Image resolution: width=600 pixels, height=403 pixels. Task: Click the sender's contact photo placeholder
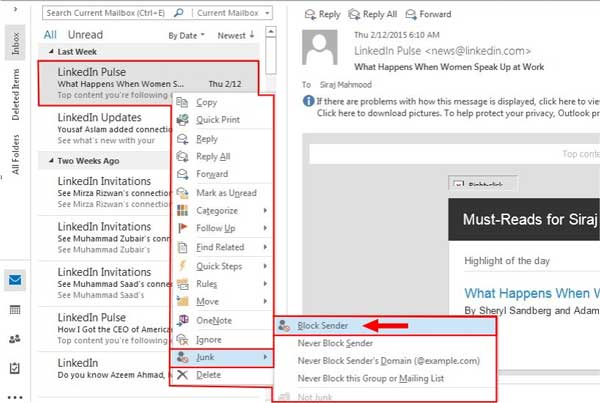point(320,47)
